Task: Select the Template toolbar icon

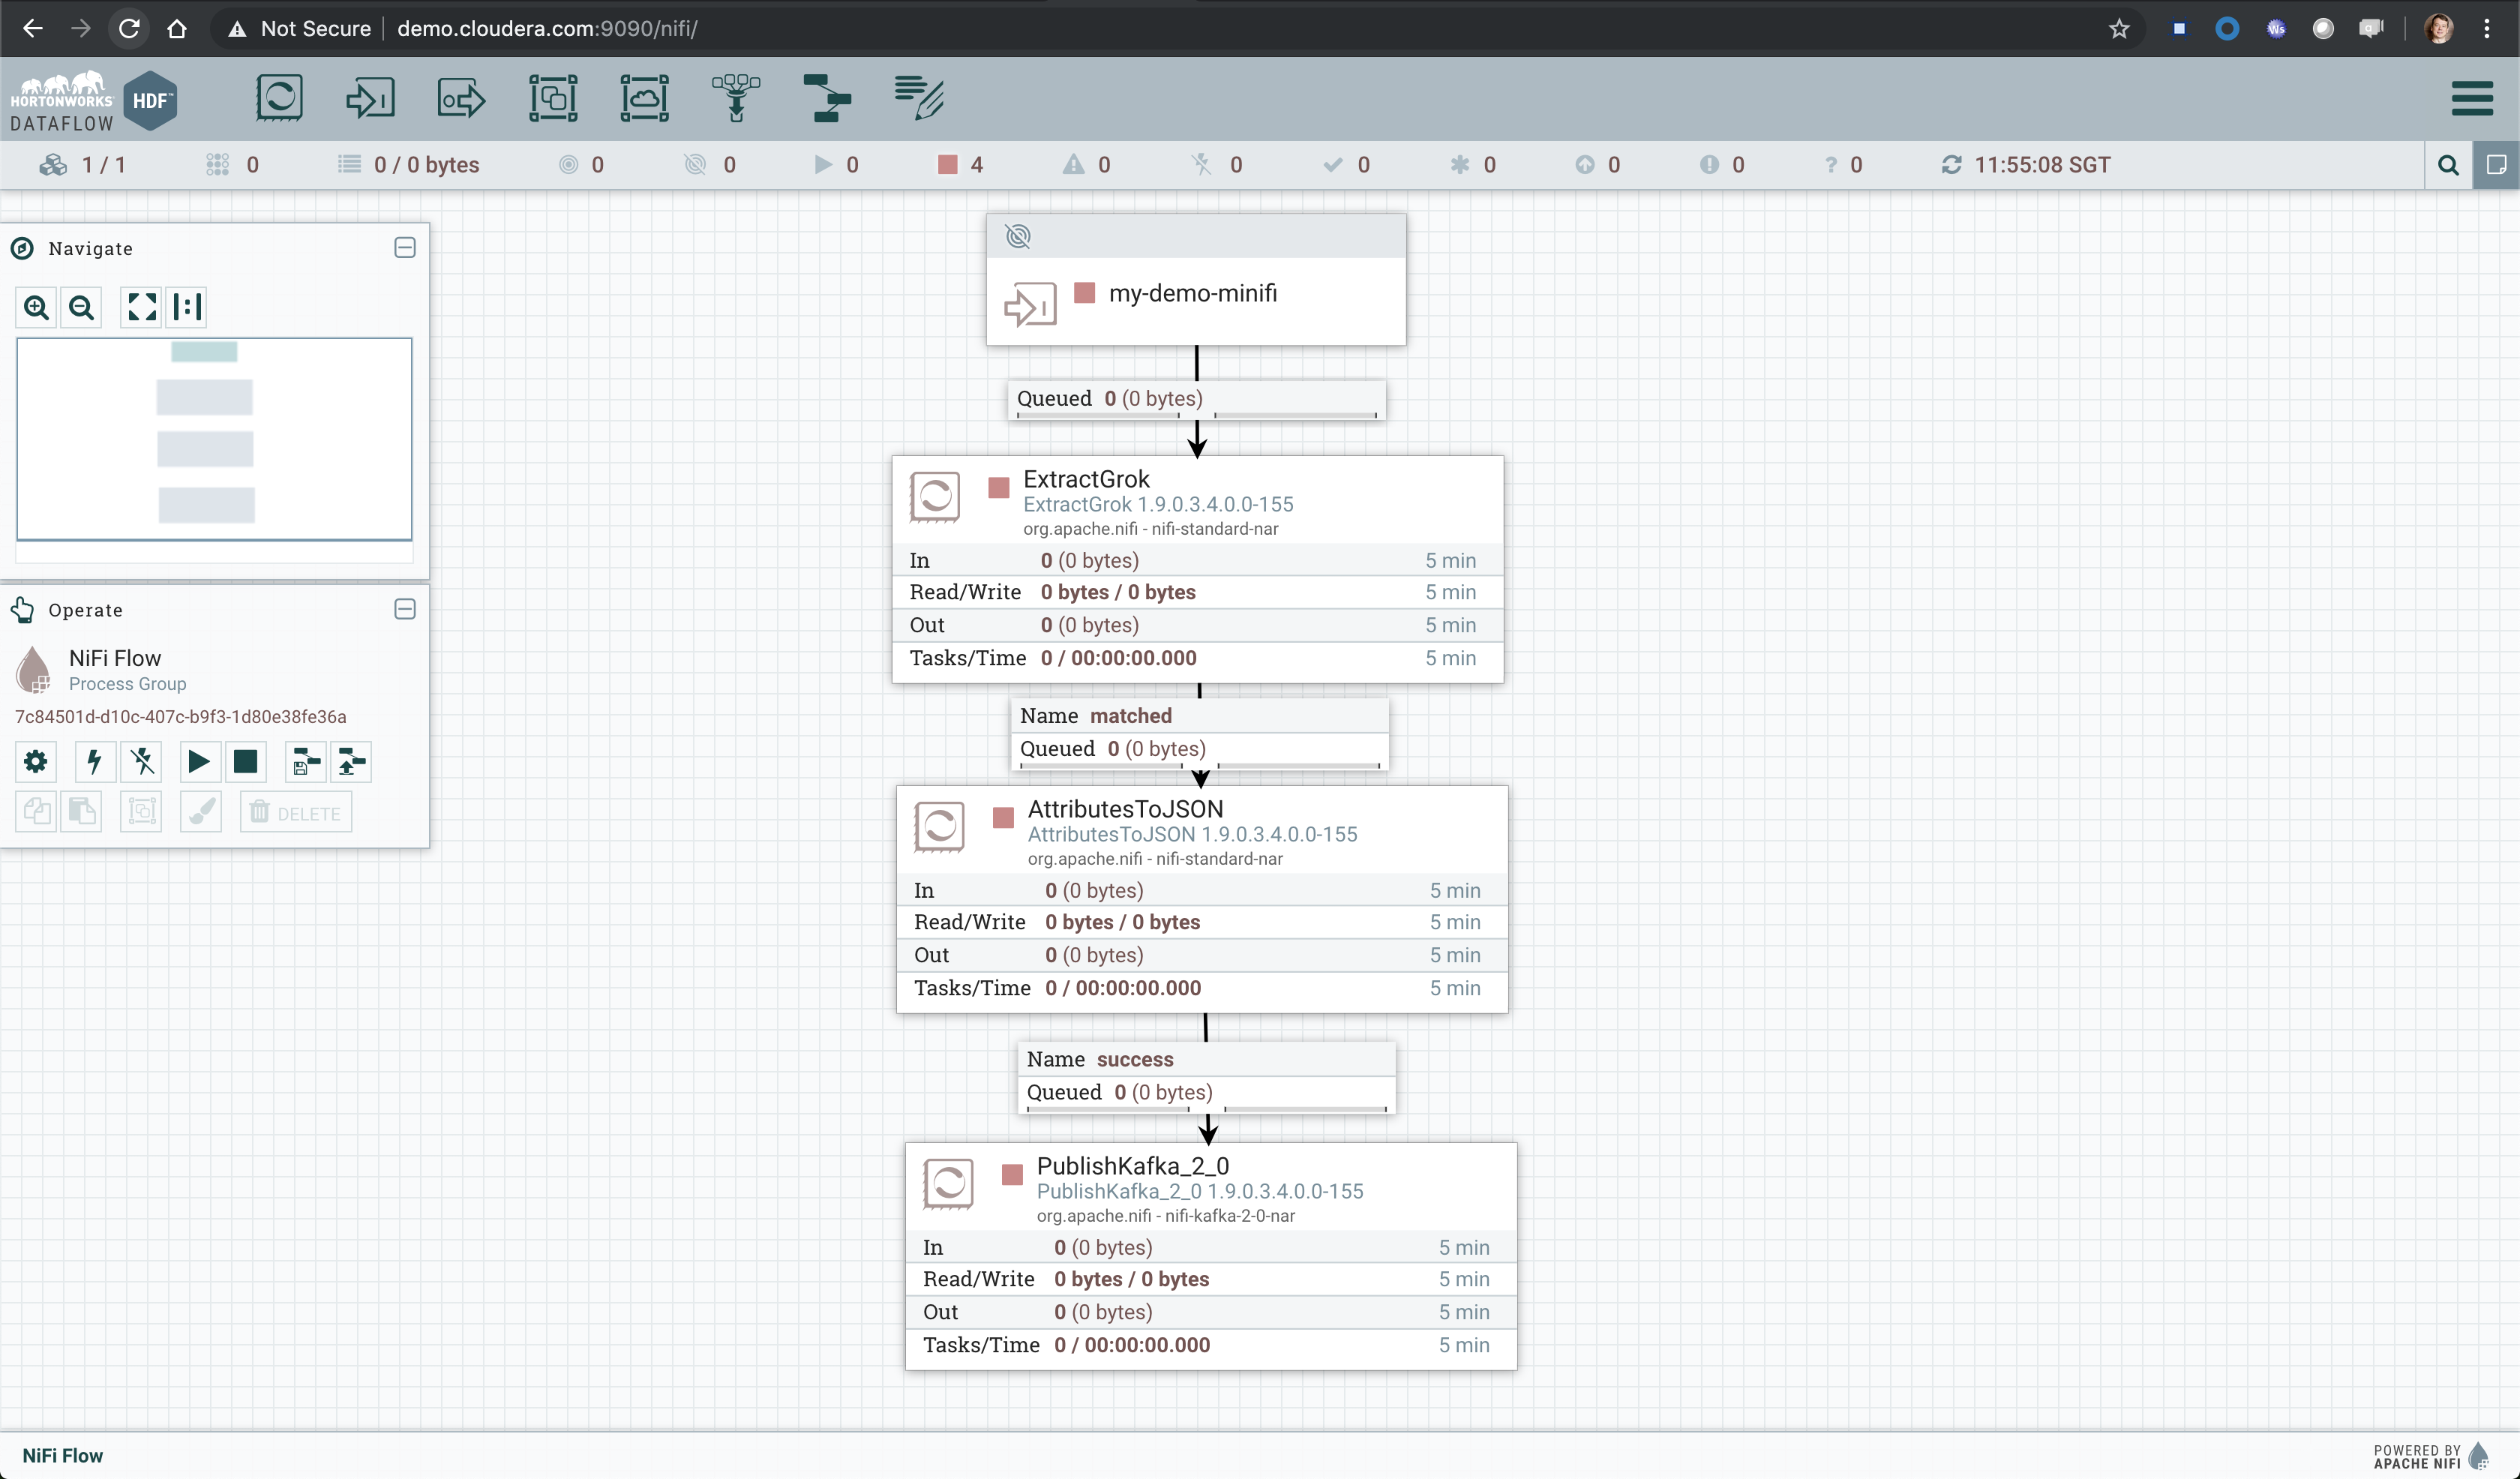Action: pyautogui.click(x=827, y=98)
